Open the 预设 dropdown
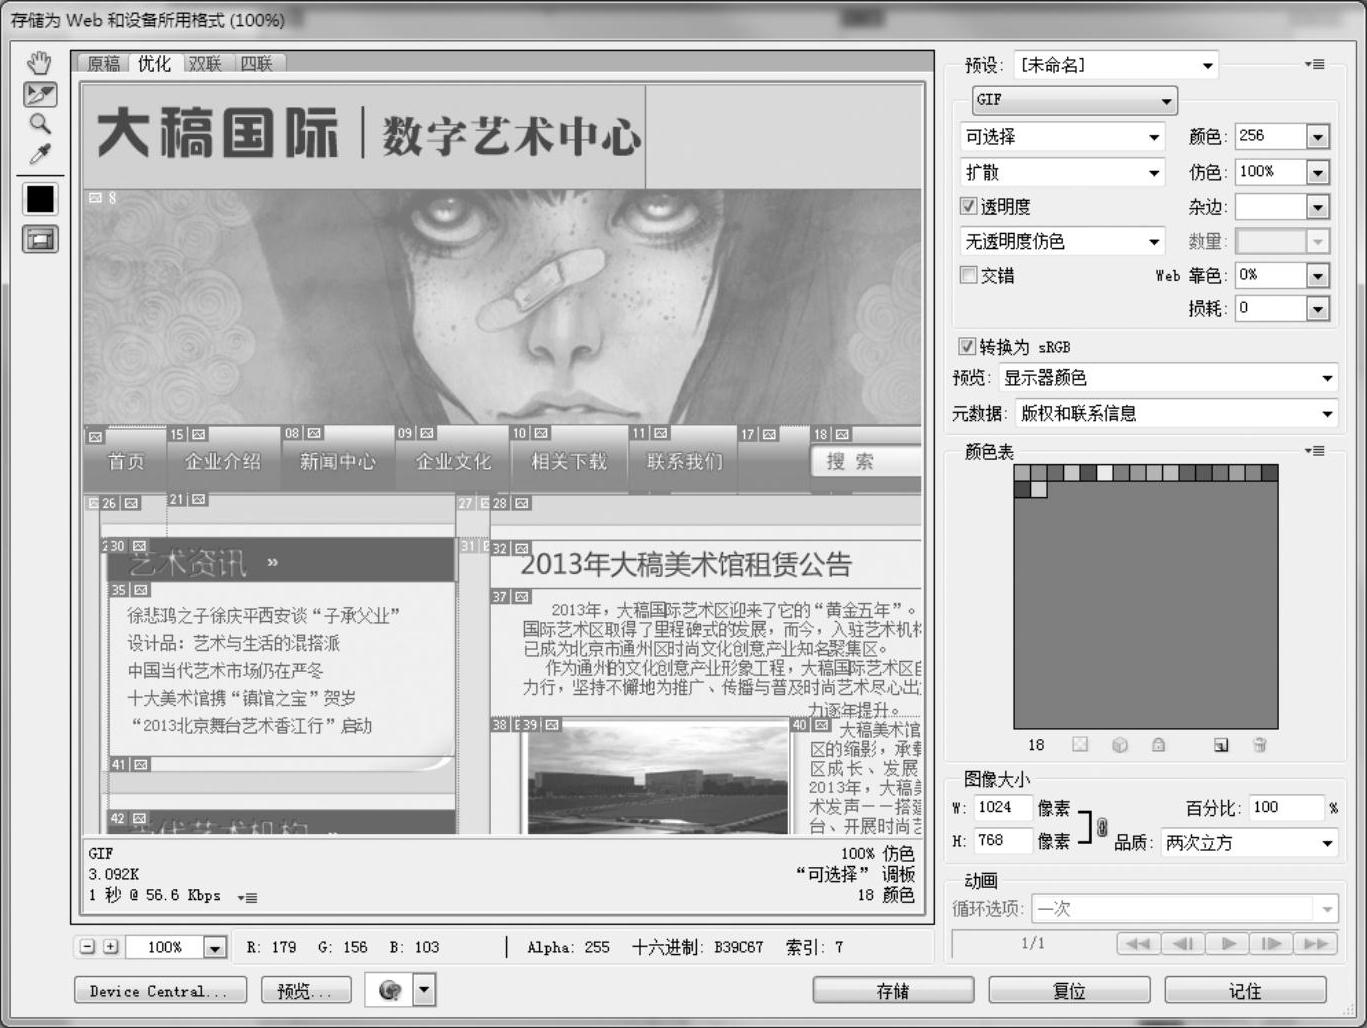1367x1028 pixels. pyautogui.click(x=1116, y=65)
